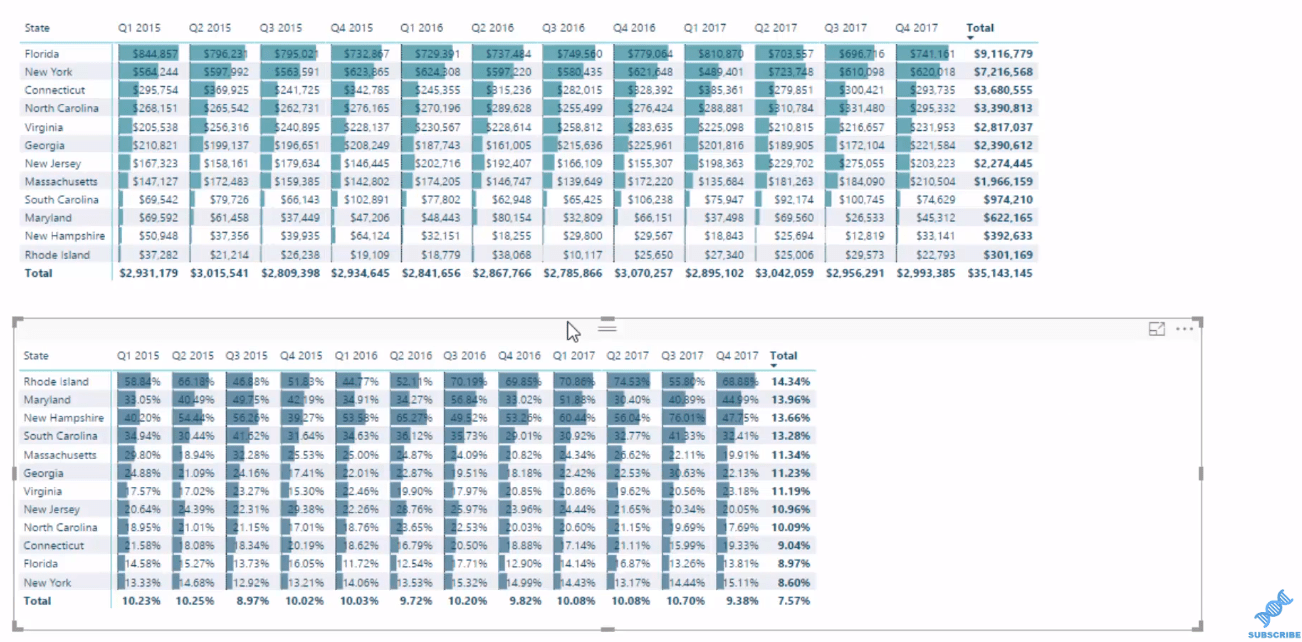Click the Q2 2016 header in lower table
Image resolution: width=1302 pixels, height=642 pixels.
tap(410, 356)
